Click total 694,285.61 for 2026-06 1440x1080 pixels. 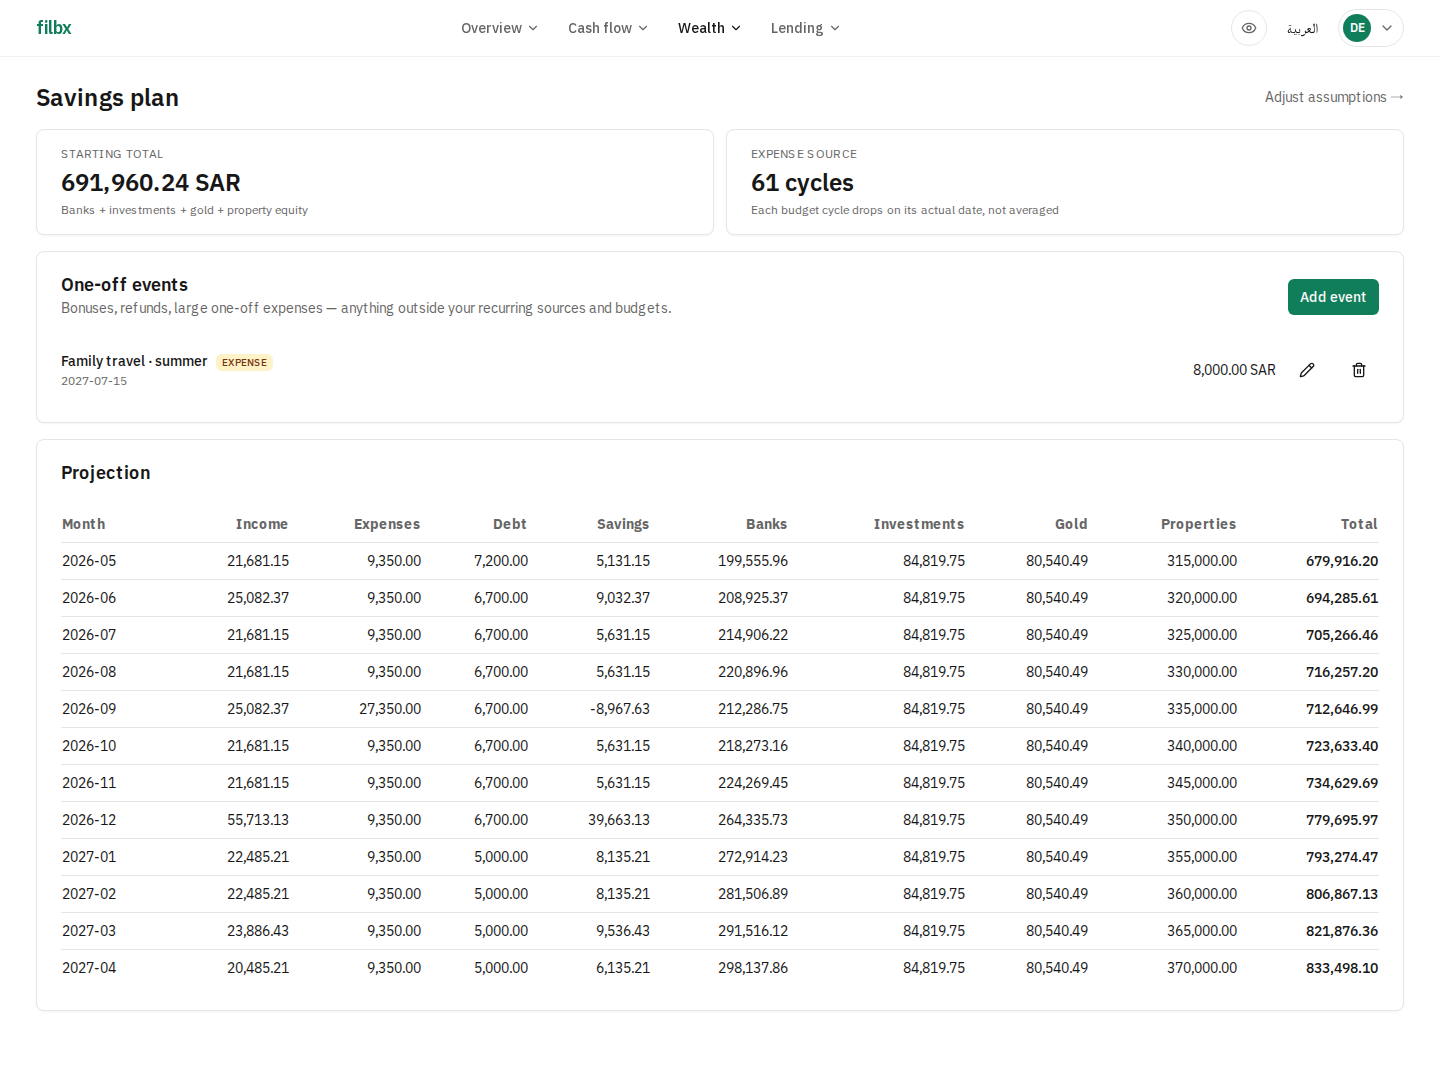1342,598
